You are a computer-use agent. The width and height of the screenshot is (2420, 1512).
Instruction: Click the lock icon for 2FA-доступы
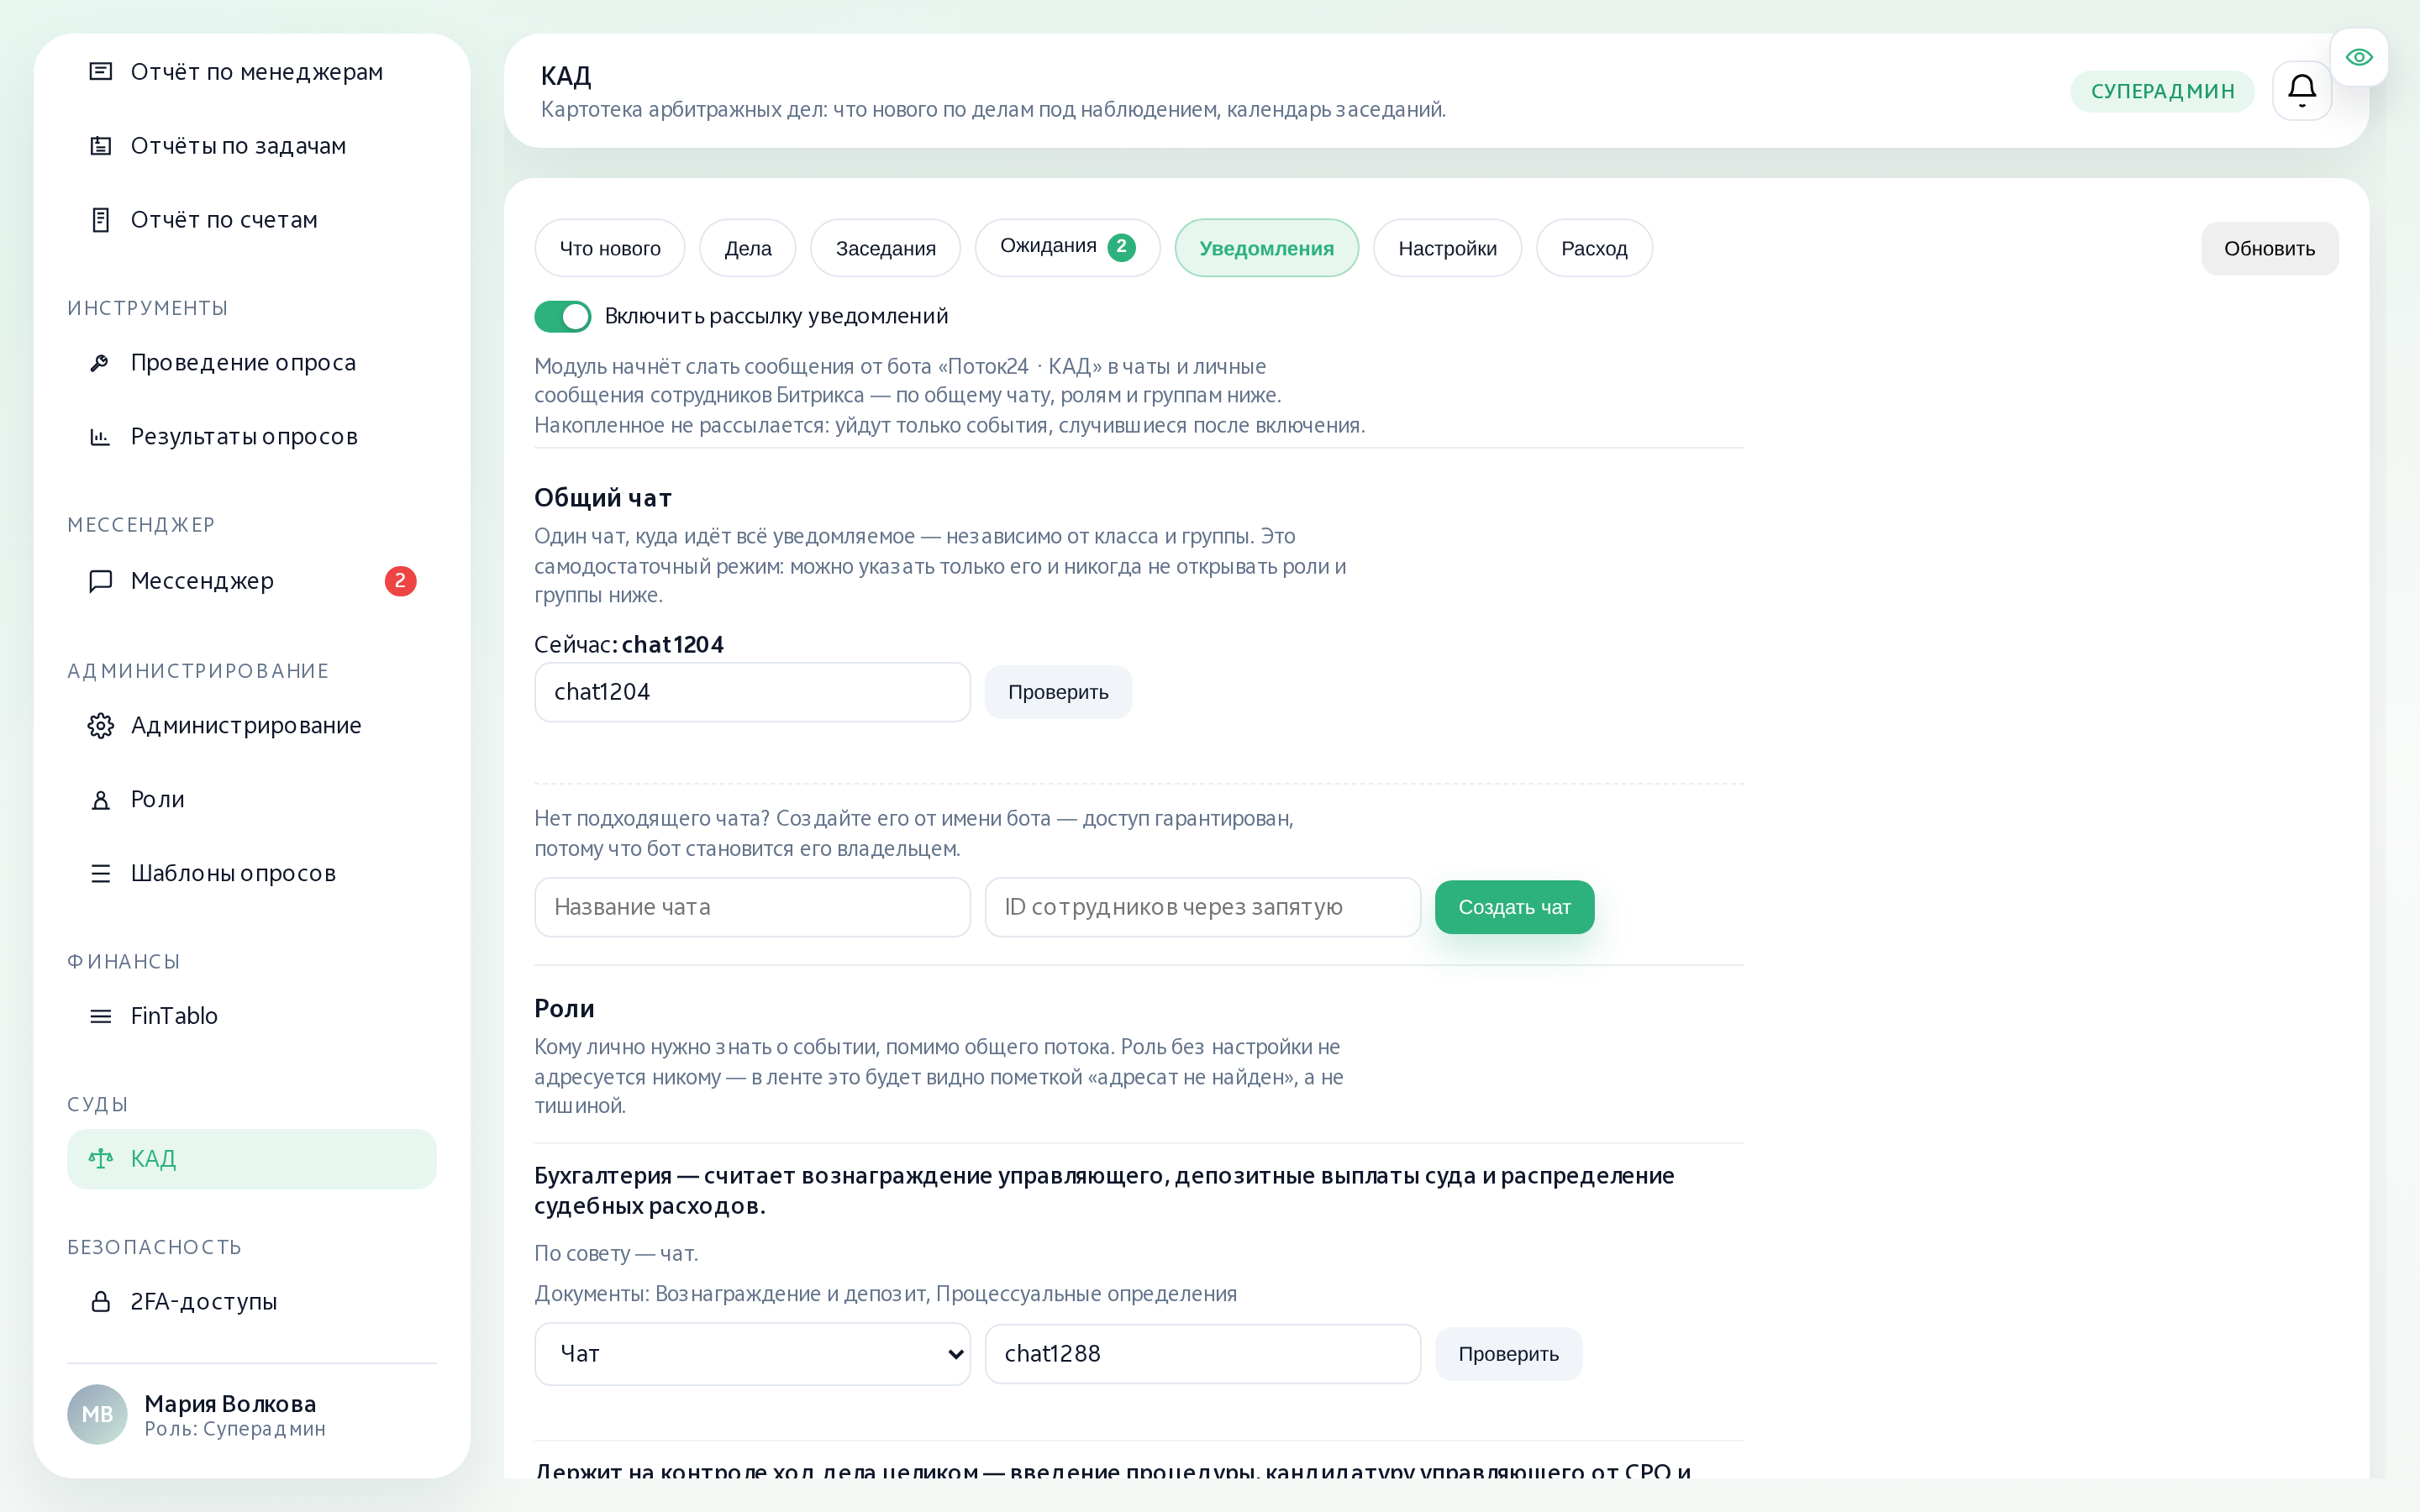[101, 1301]
